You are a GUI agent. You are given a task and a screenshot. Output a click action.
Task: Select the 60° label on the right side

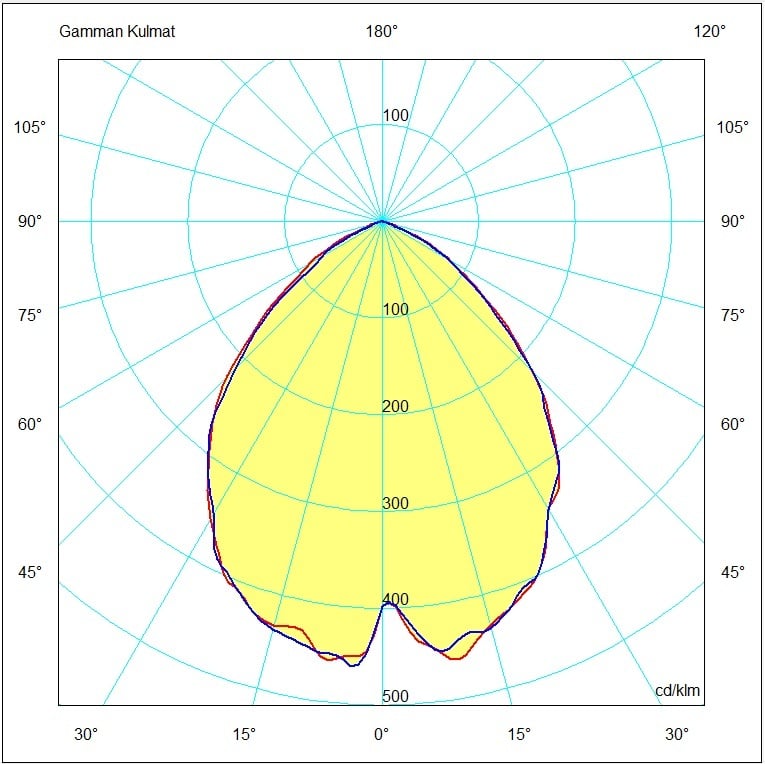(733, 424)
